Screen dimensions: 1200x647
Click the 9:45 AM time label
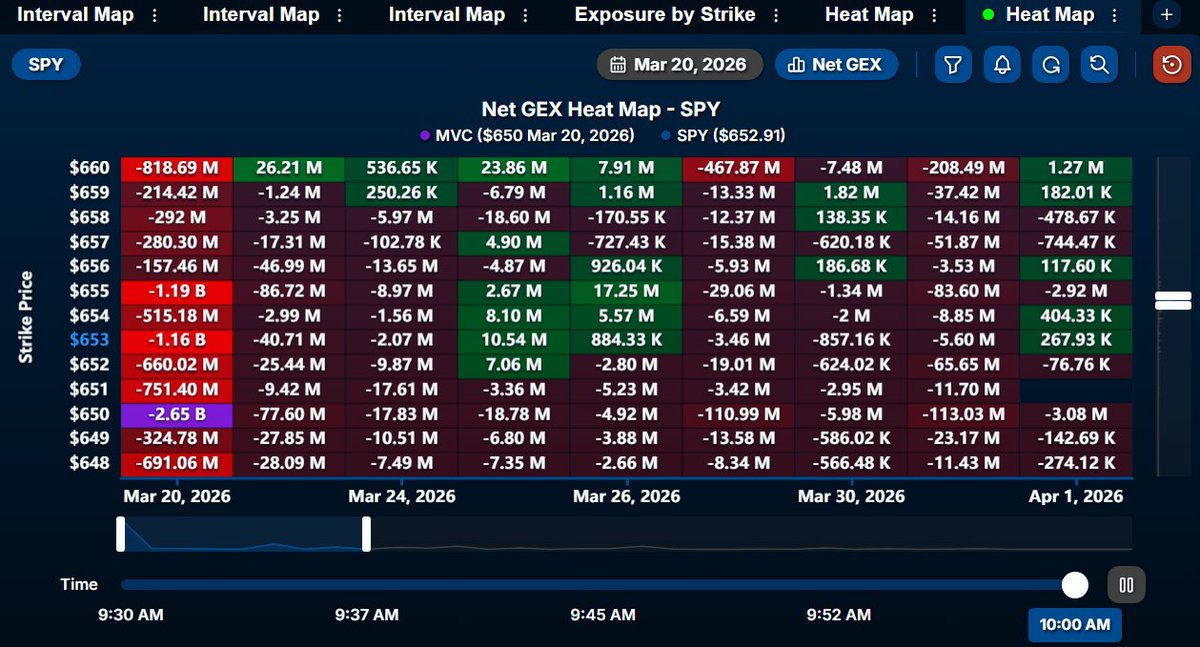pos(602,615)
